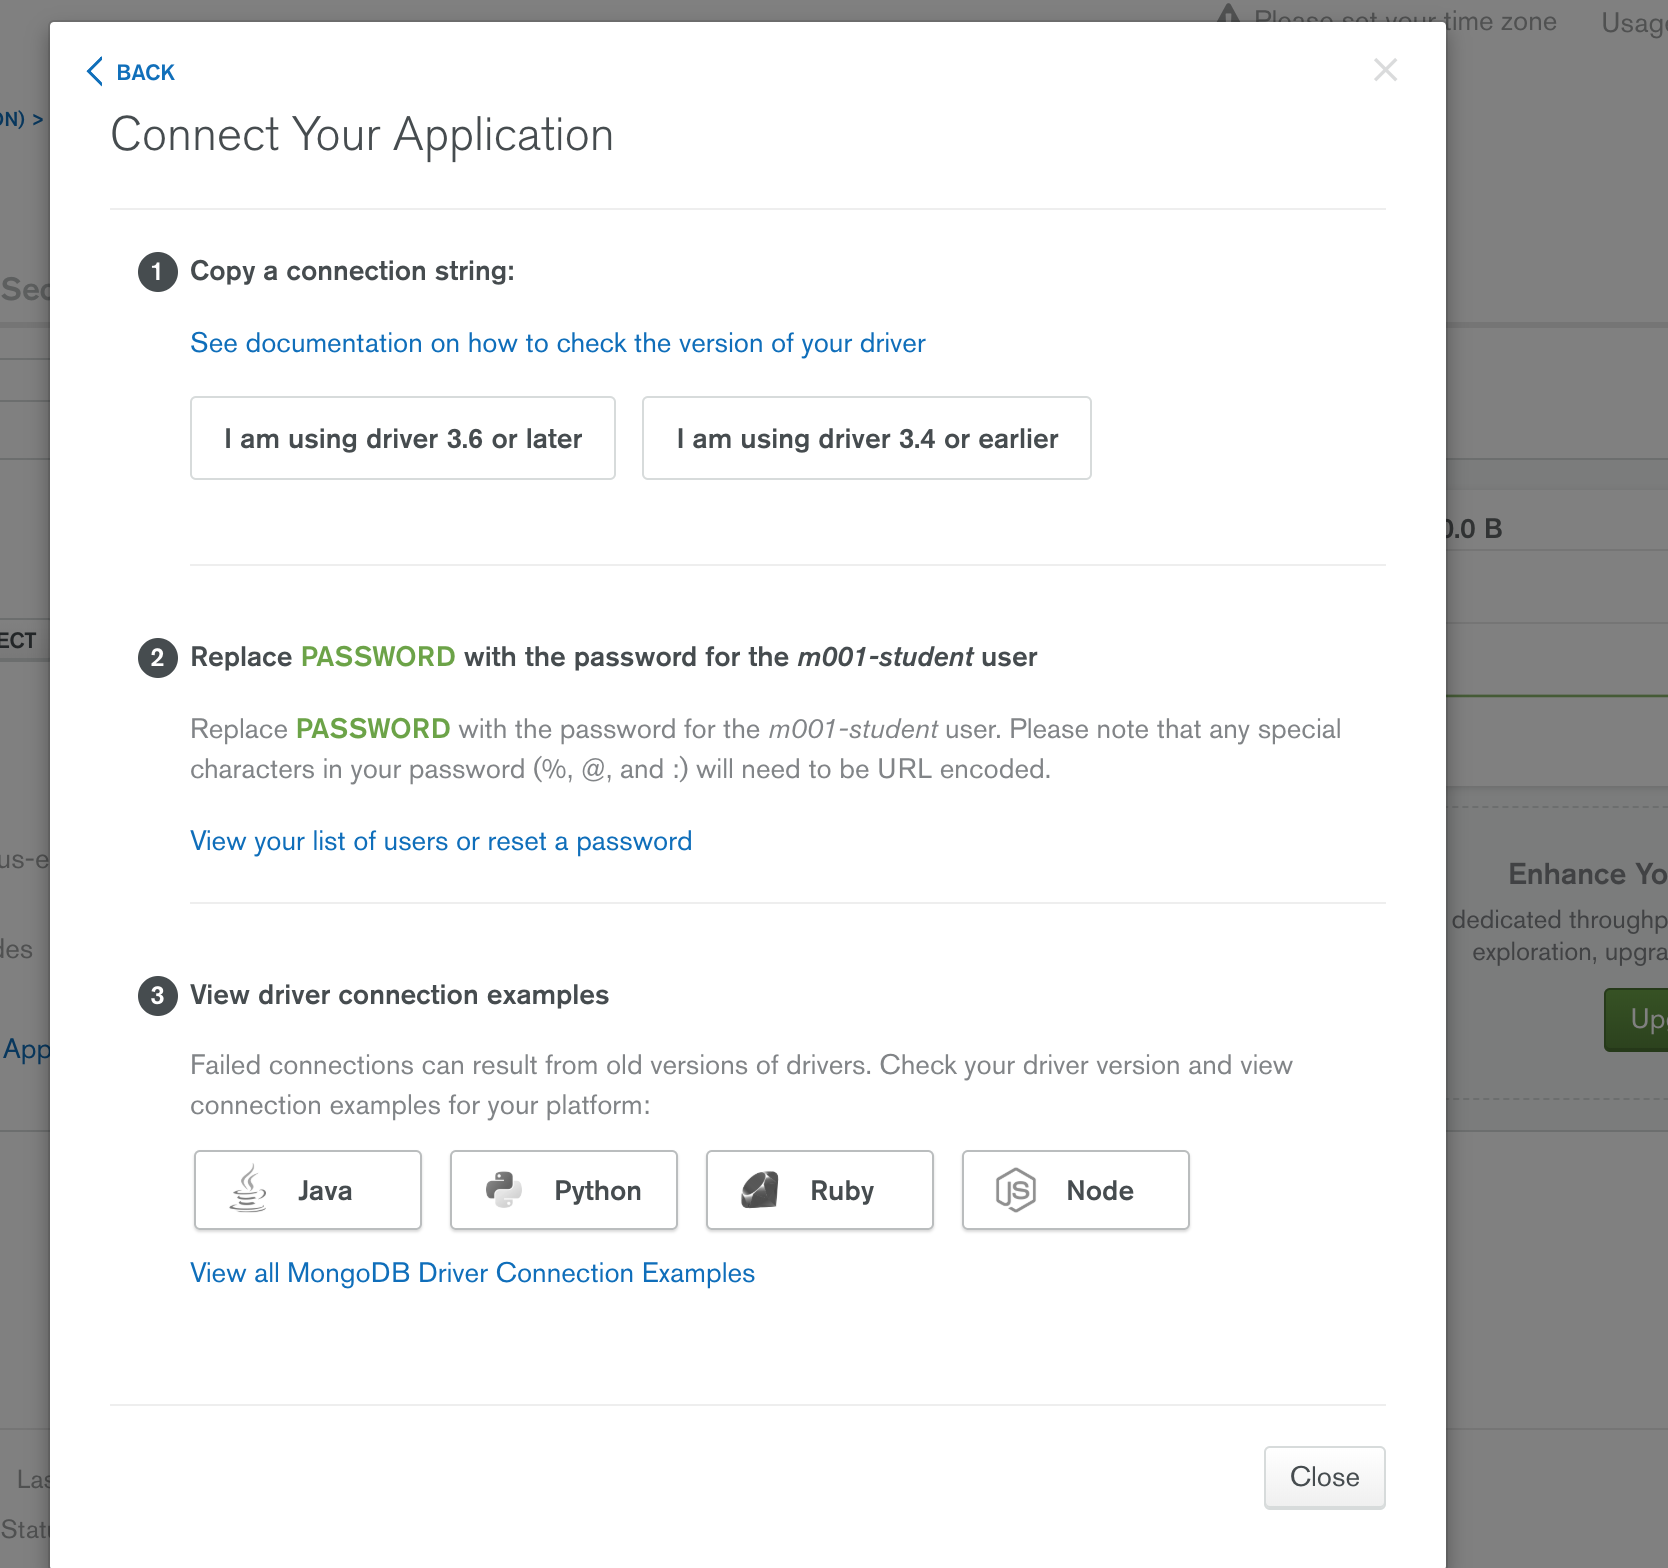Open documentation on checking driver version
The width and height of the screenshot is (1668, 1568).
click(558, 343)
